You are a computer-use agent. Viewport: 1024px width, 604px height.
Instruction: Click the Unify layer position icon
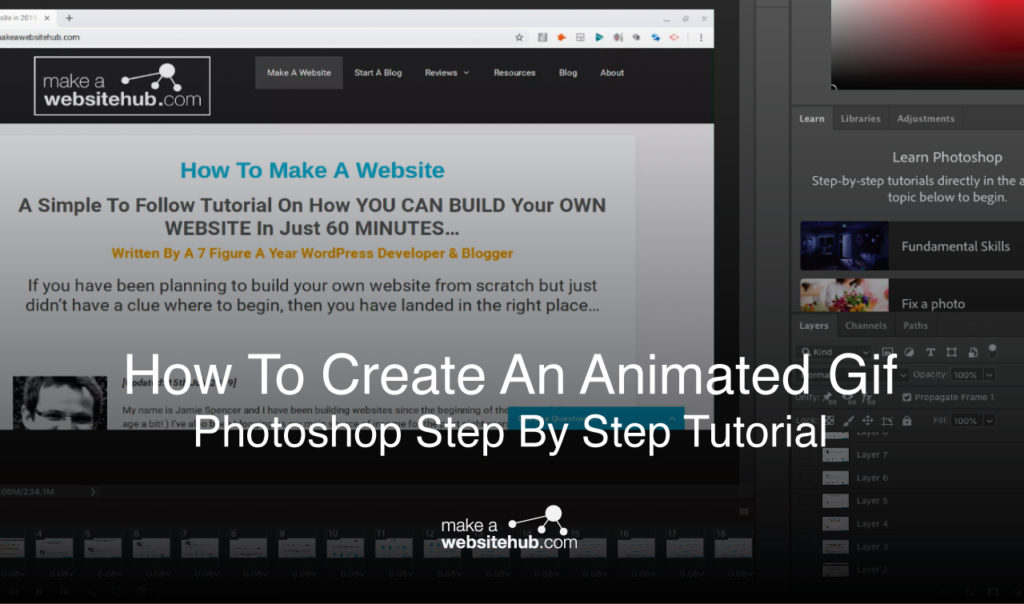[x=827, y=397]
